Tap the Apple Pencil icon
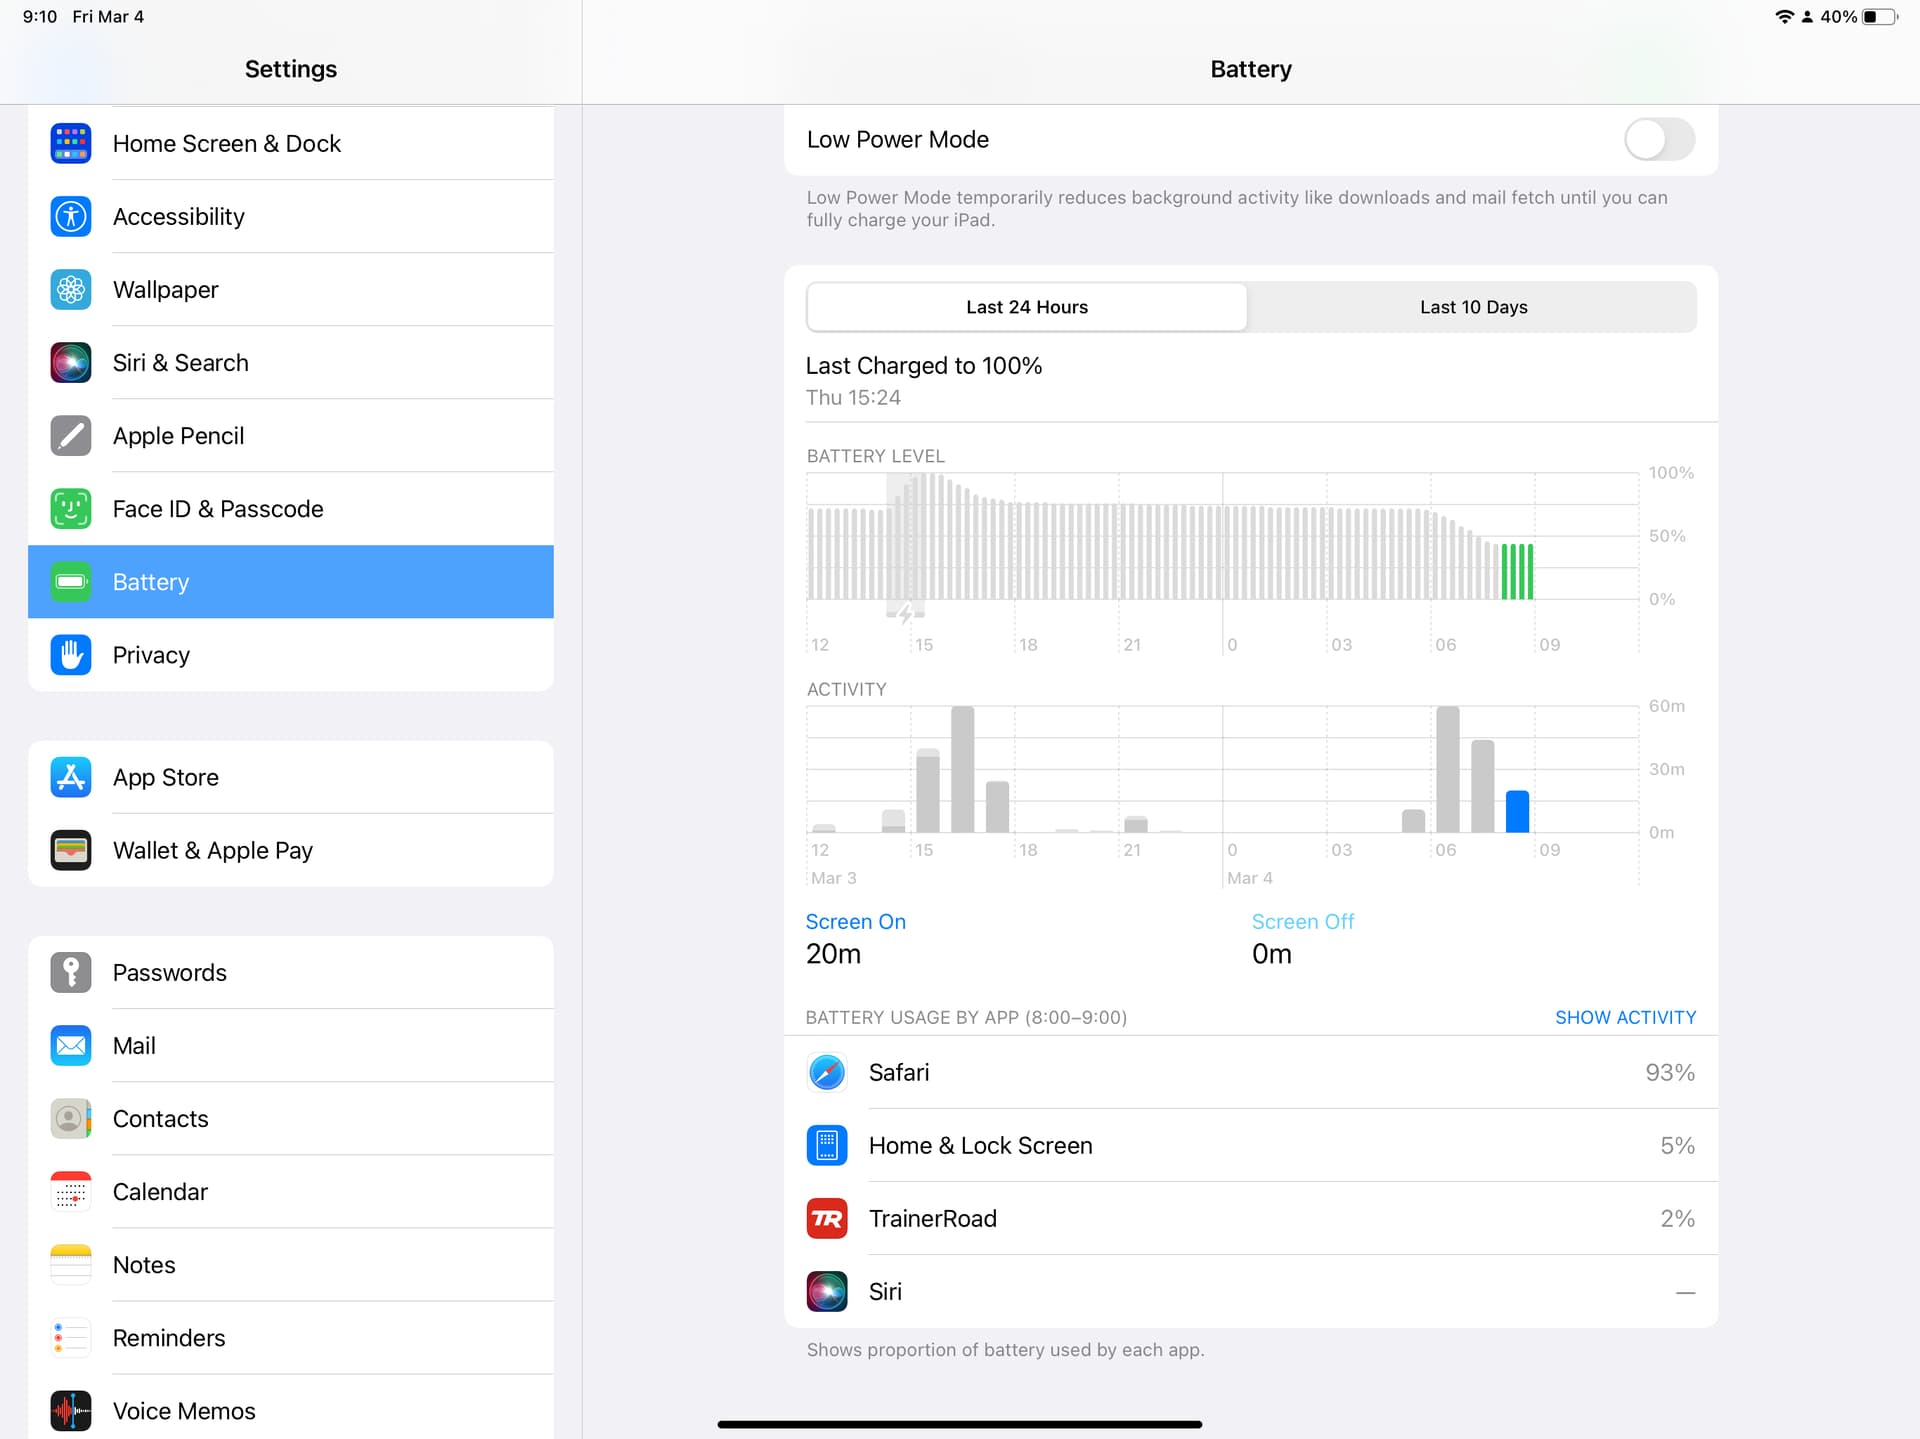Viewport: 1920px width, 1439px height. pyautogui.click(x=71, y=435)
